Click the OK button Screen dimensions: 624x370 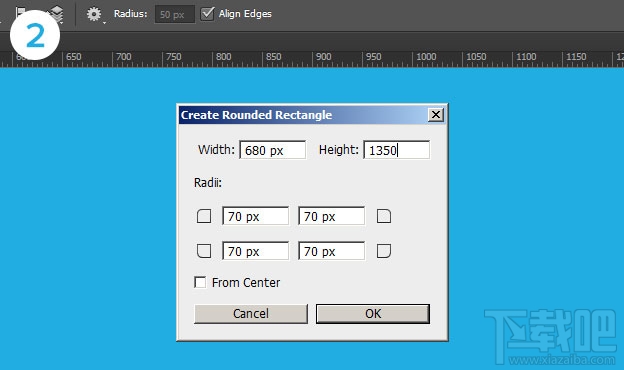[x=373, y=314]
